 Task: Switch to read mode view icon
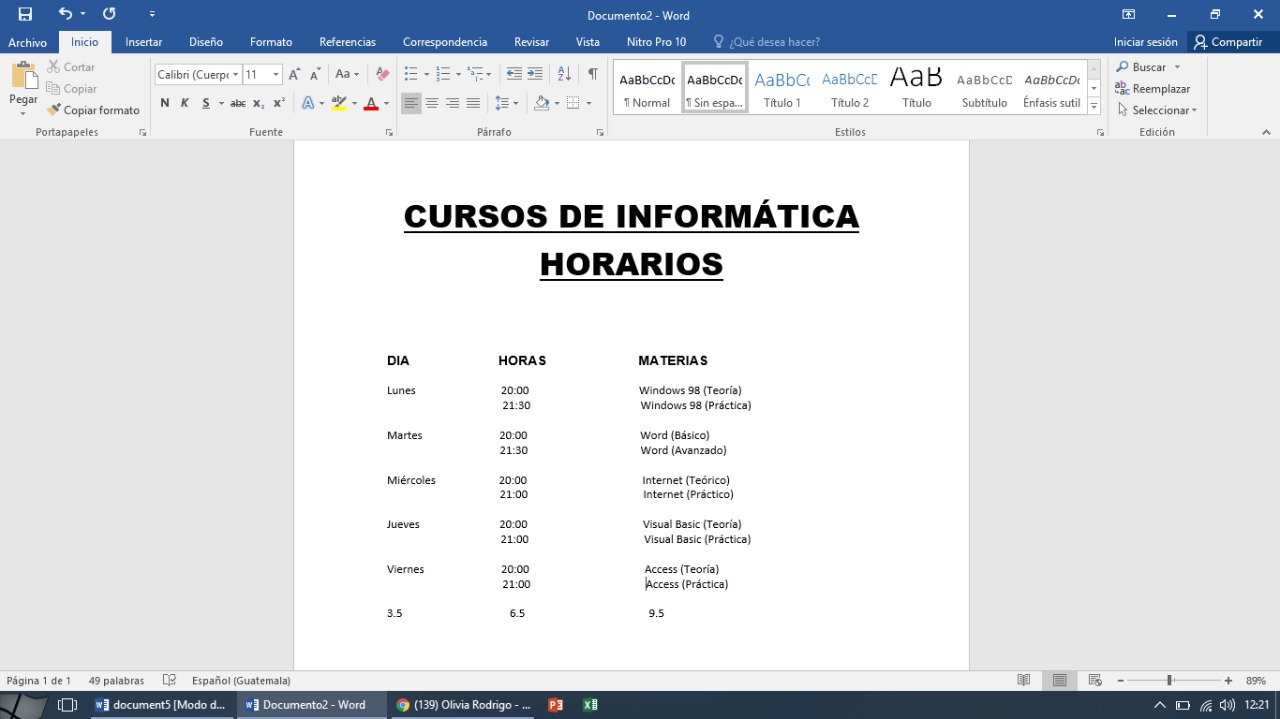click(x=1024, y=680)
